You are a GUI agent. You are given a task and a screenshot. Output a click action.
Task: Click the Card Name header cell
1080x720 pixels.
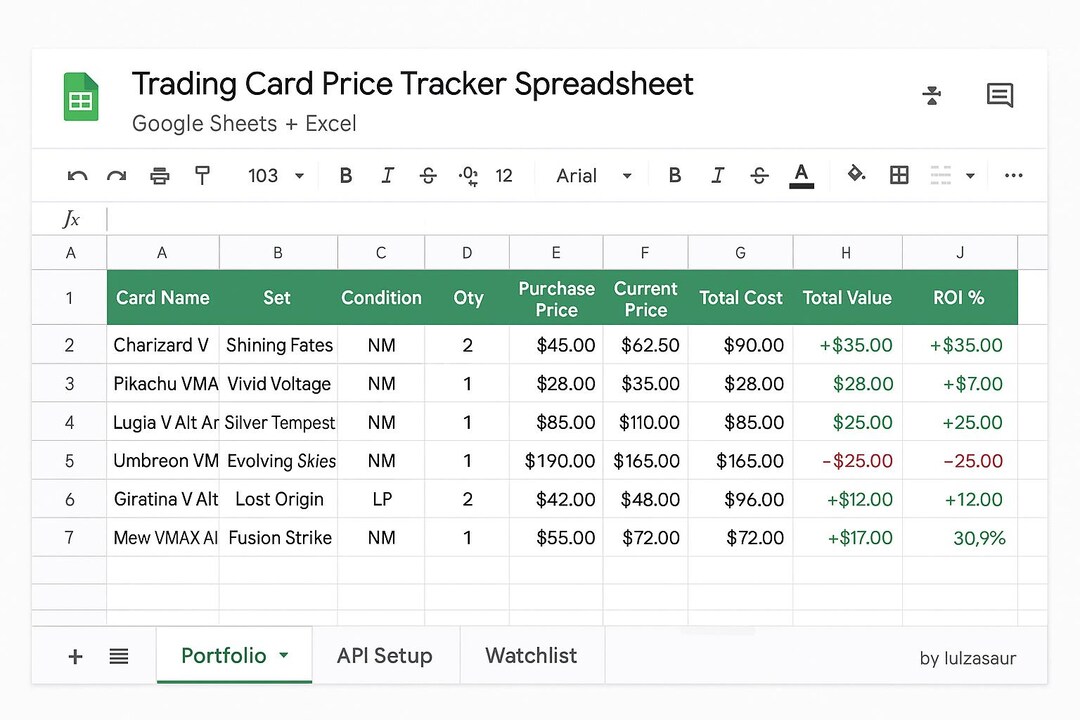(x=163, y=298)
